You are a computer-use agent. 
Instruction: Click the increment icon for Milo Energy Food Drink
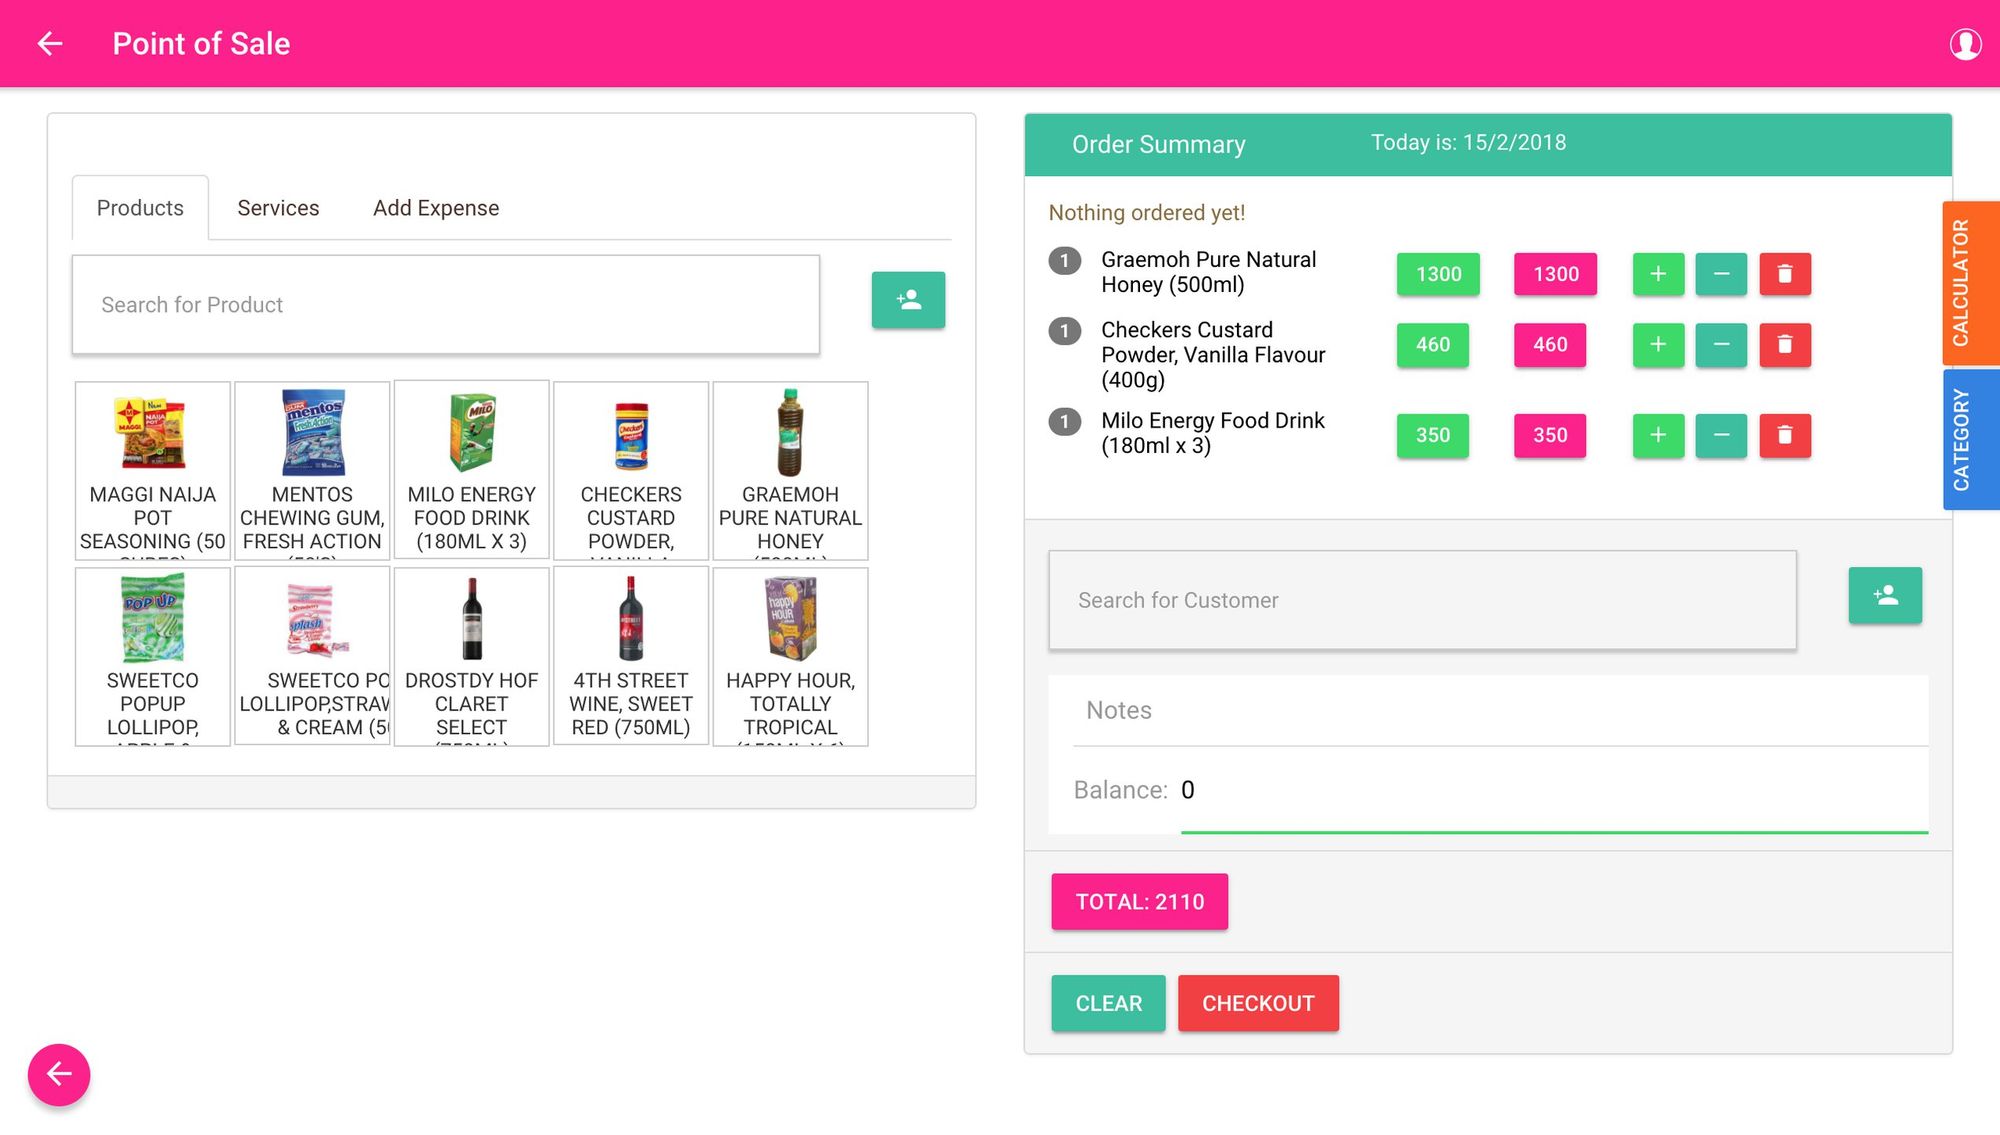[x=1658, y=434]
